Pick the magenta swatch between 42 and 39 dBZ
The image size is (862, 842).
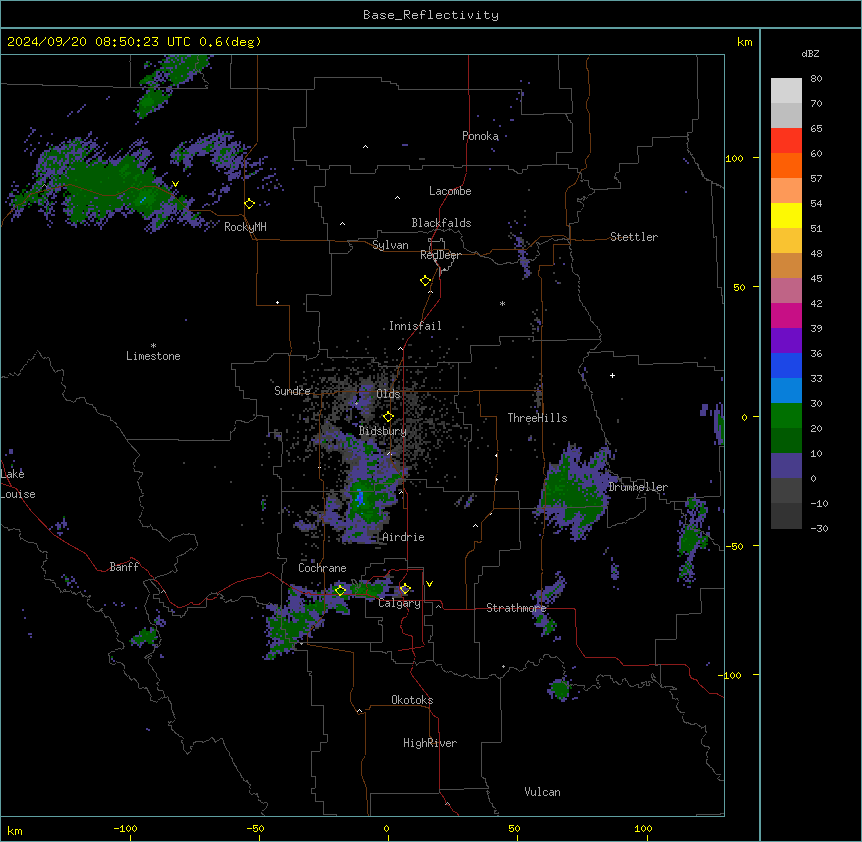pyautogui.click(x=786, y=315)
